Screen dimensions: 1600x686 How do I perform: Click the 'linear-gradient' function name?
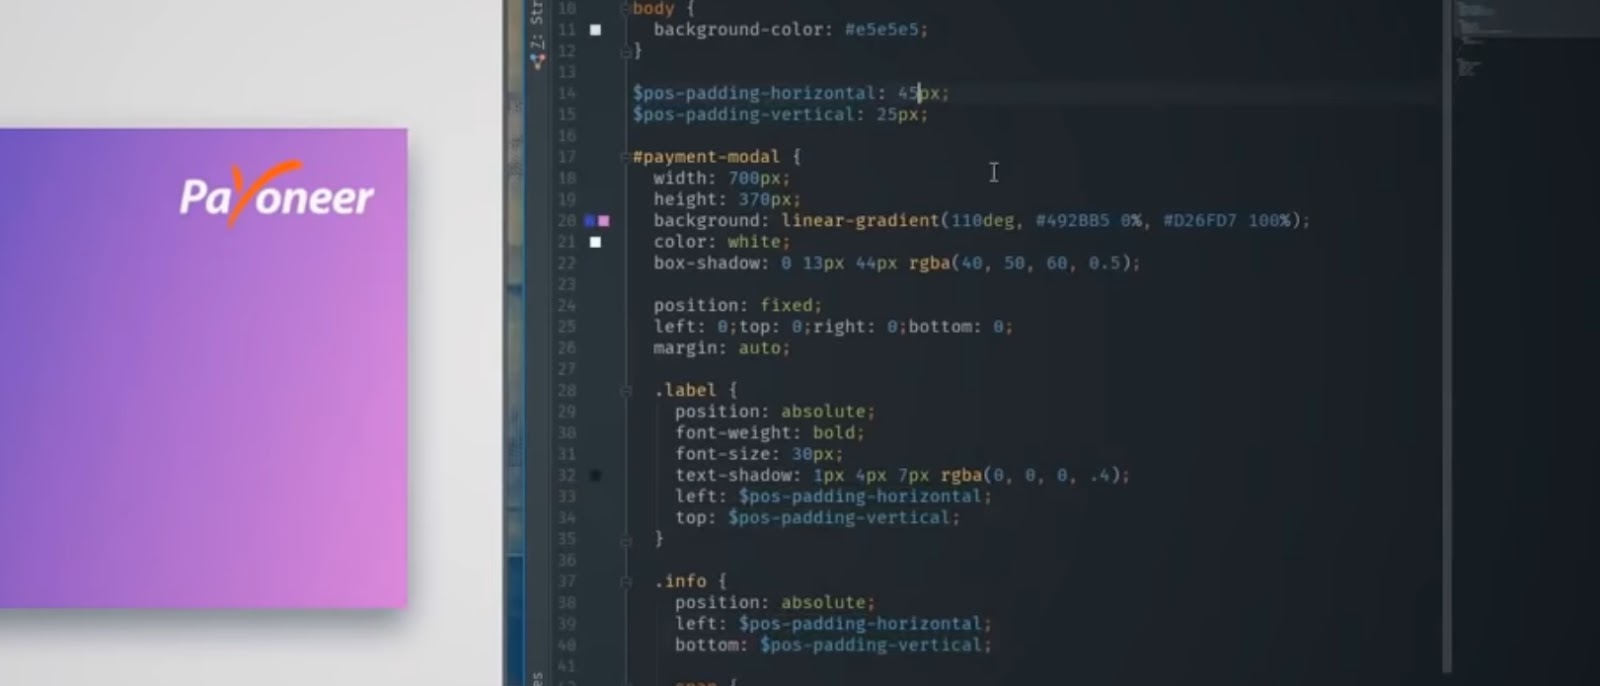pyautogui.click(x=860, y=221)
